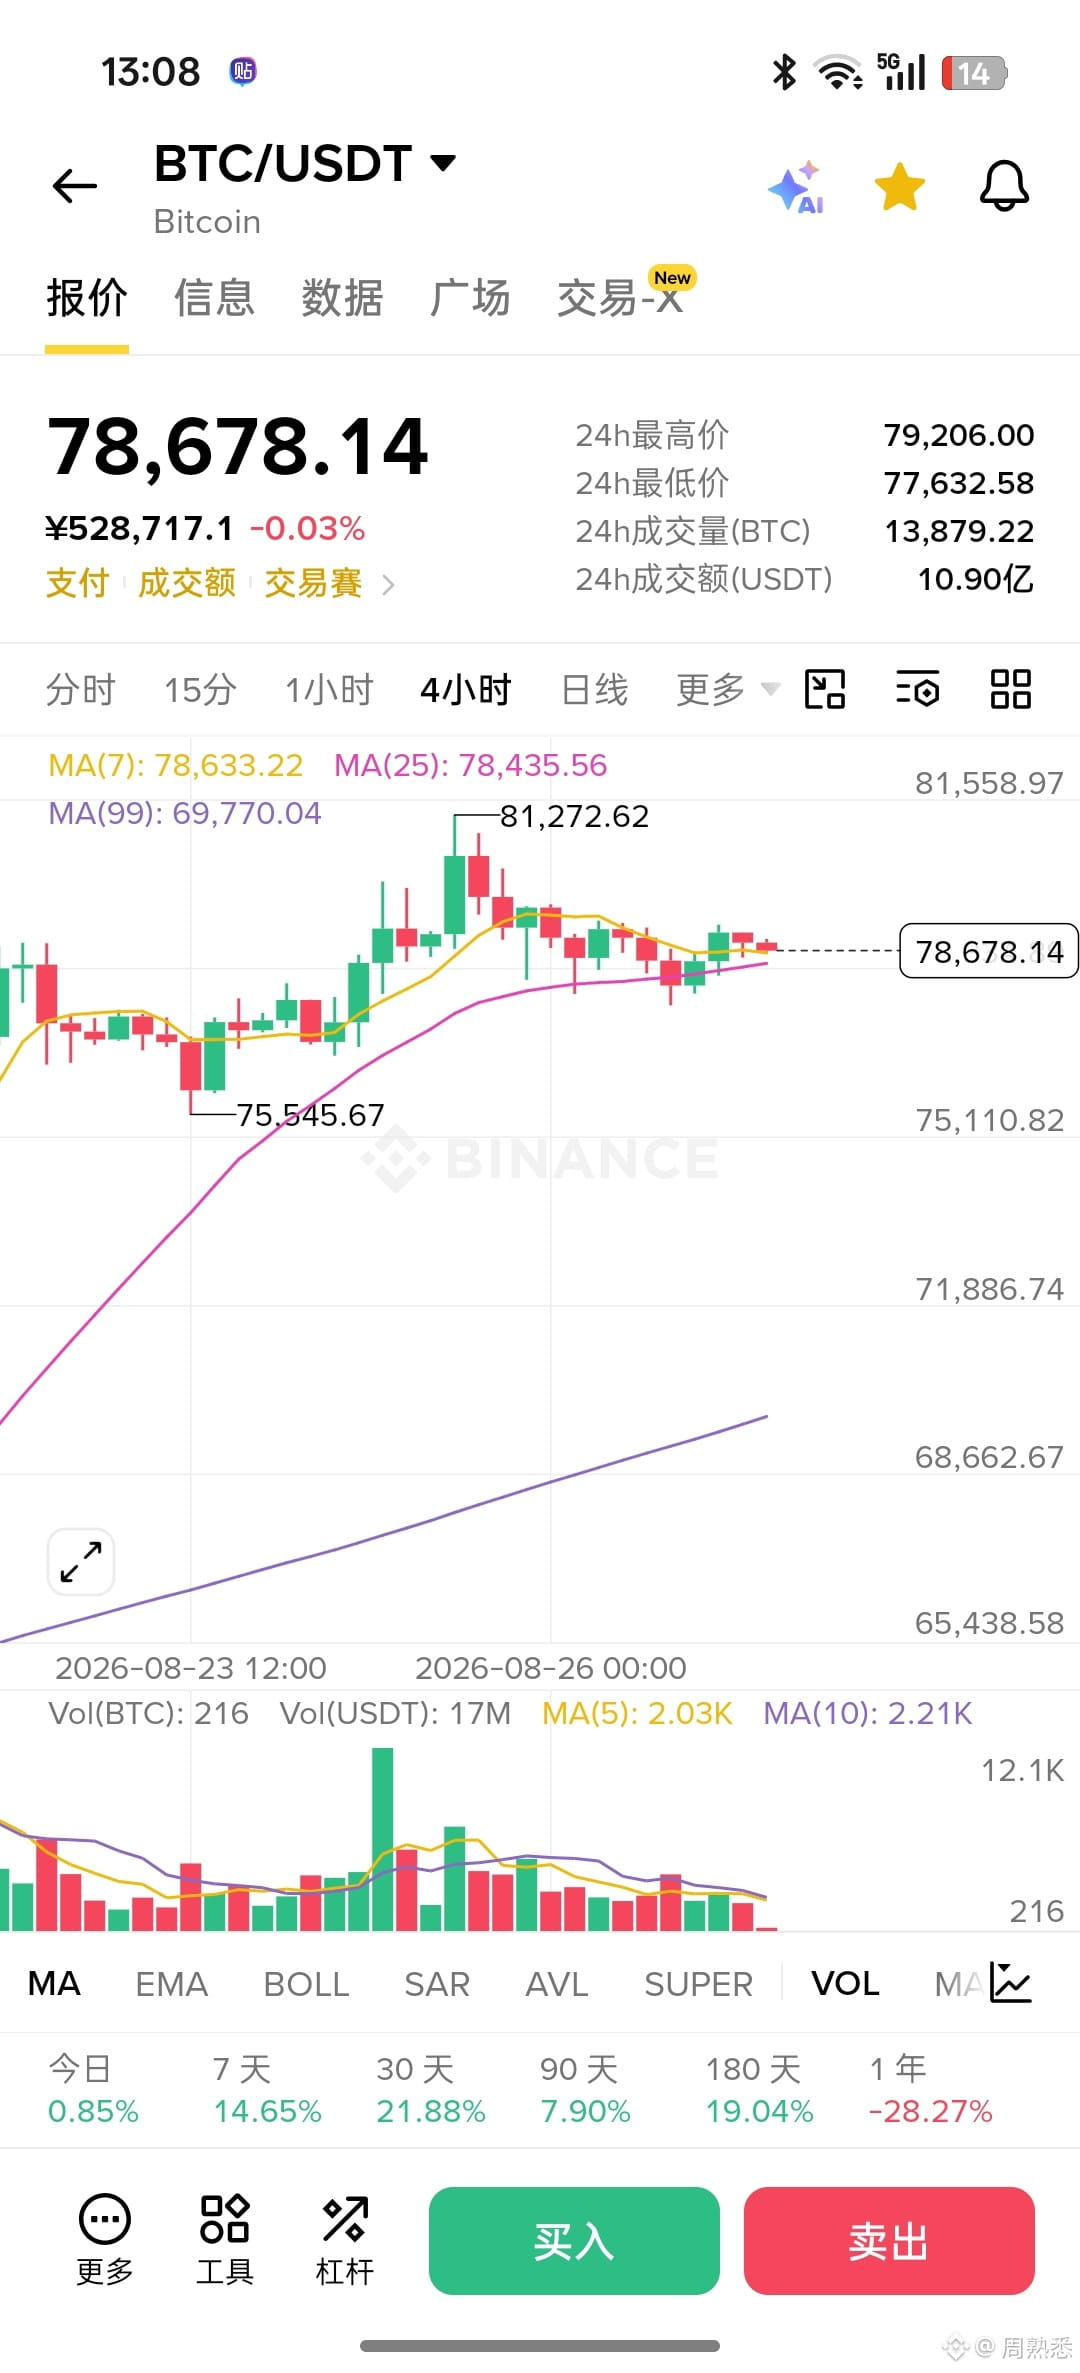Image resolution: width=1080 pixels, height=2373 pixels.
Task: Tap the battery indicator in status bar
Action: pos(974,72)
